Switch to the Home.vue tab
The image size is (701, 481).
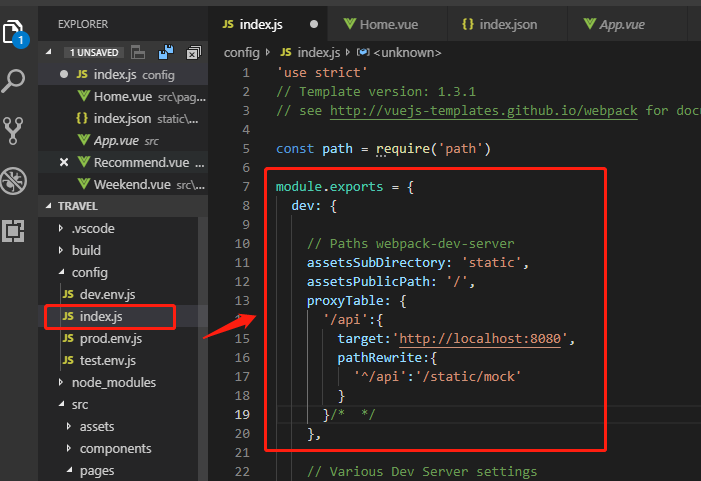pos(387,24)
